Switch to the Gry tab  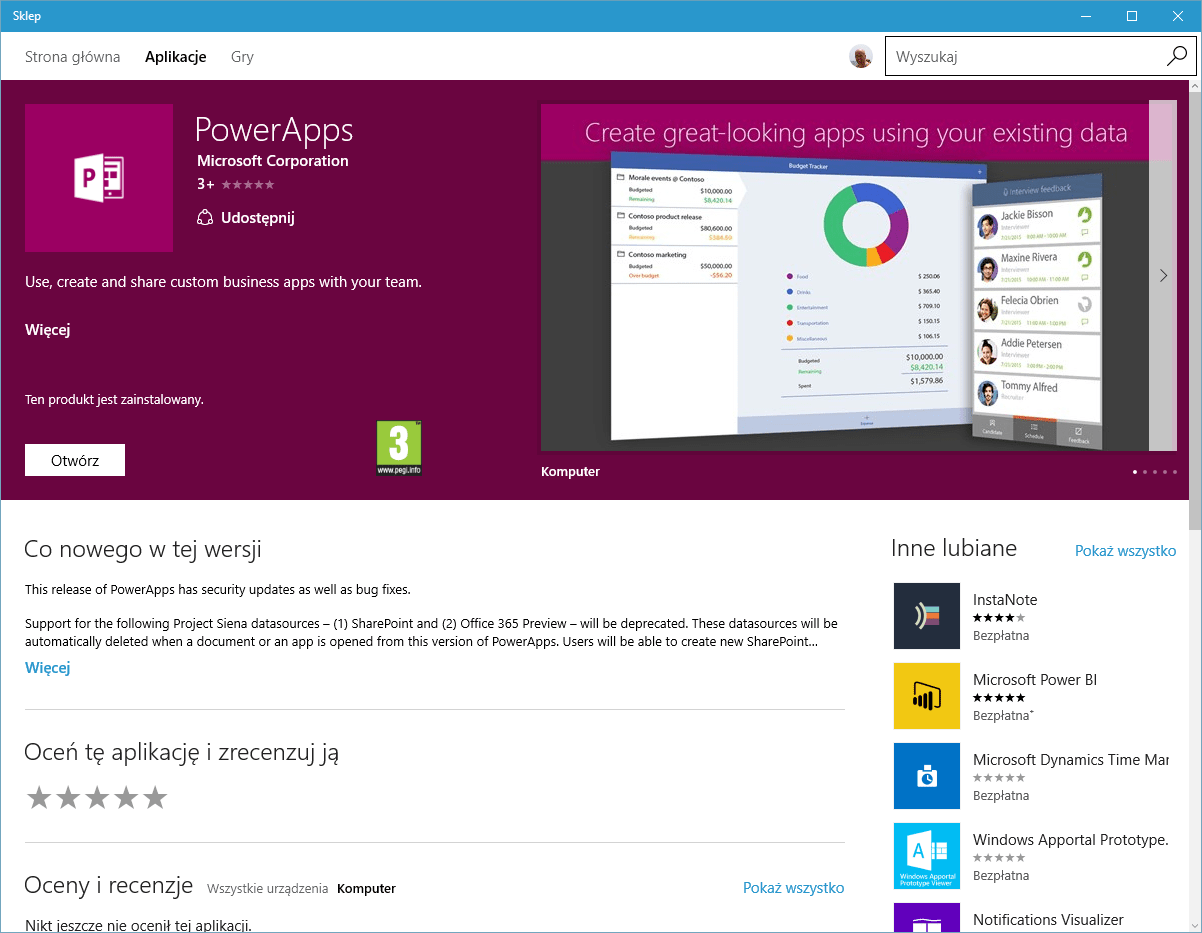point(242,57)
